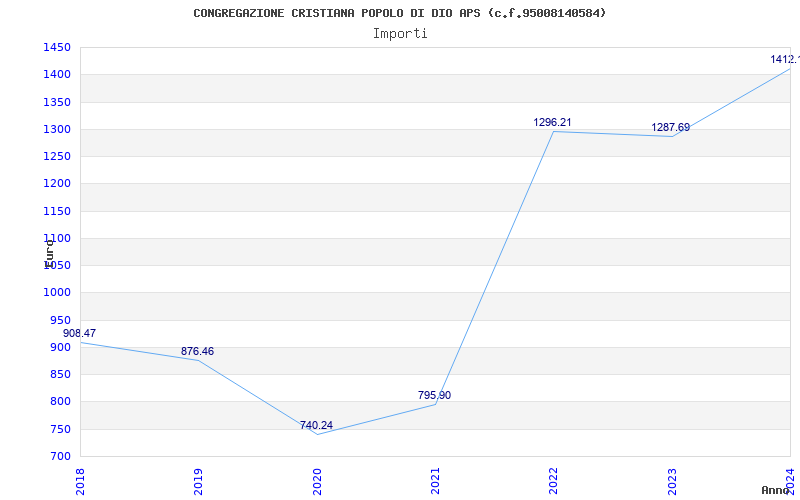Click y-axis tick 900
Image resolution: width=800 pixels, height=500 pixels.
pos(60,347)
